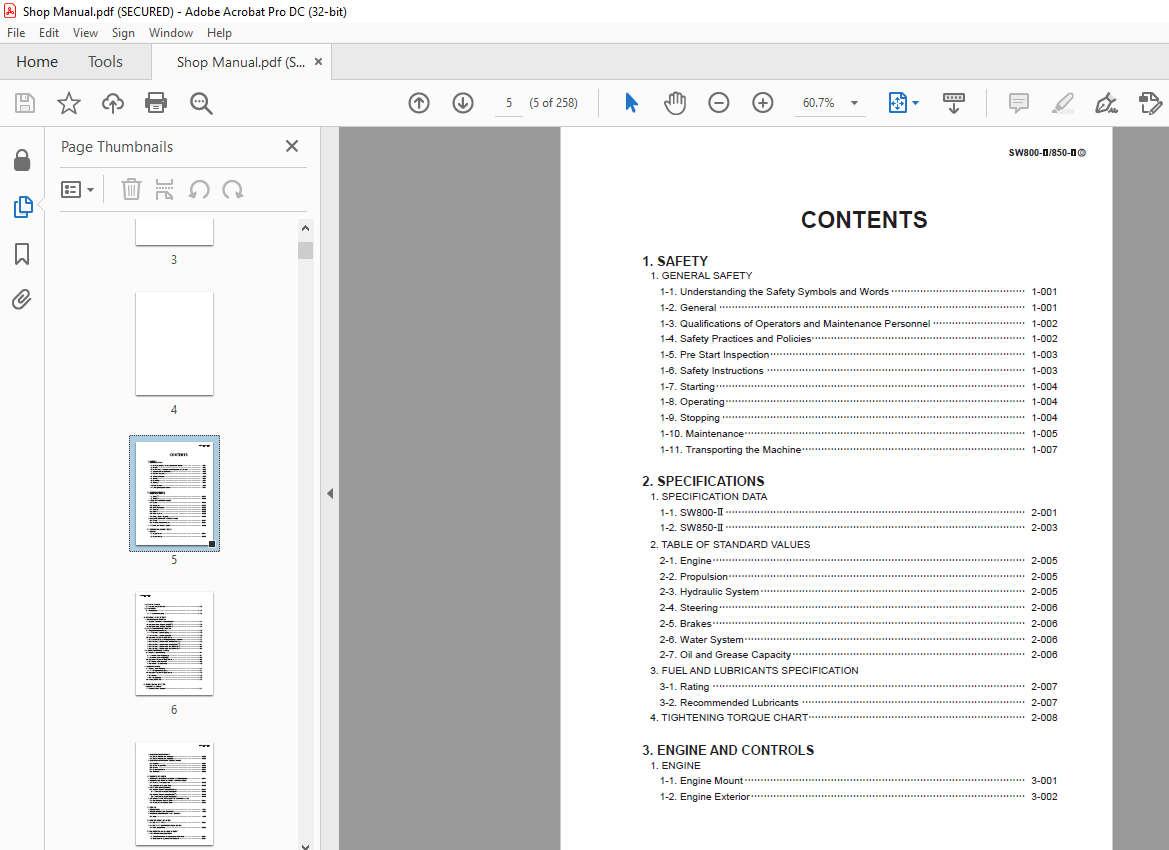Go to previous page arrow
1169x850 pixels.
[x=419, y=103]
